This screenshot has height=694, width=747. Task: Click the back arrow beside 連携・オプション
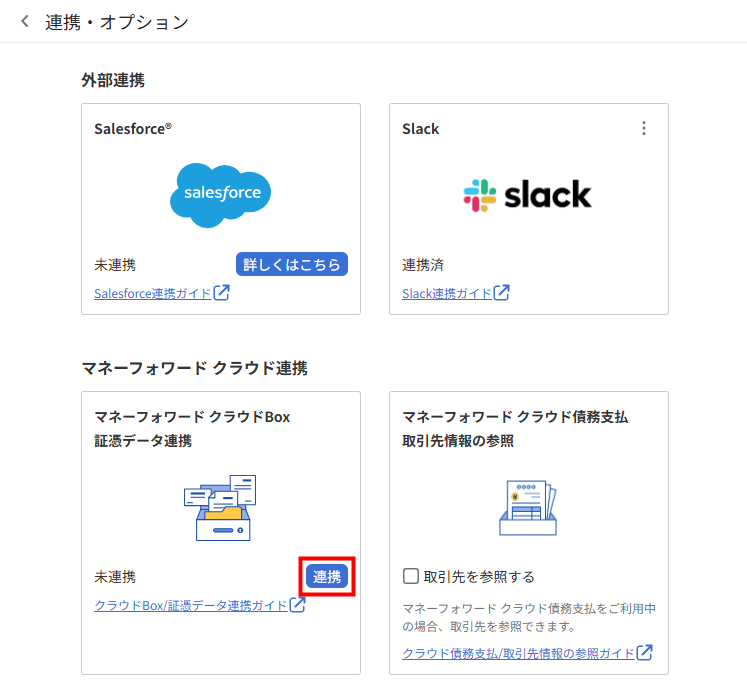click(25, 22)
